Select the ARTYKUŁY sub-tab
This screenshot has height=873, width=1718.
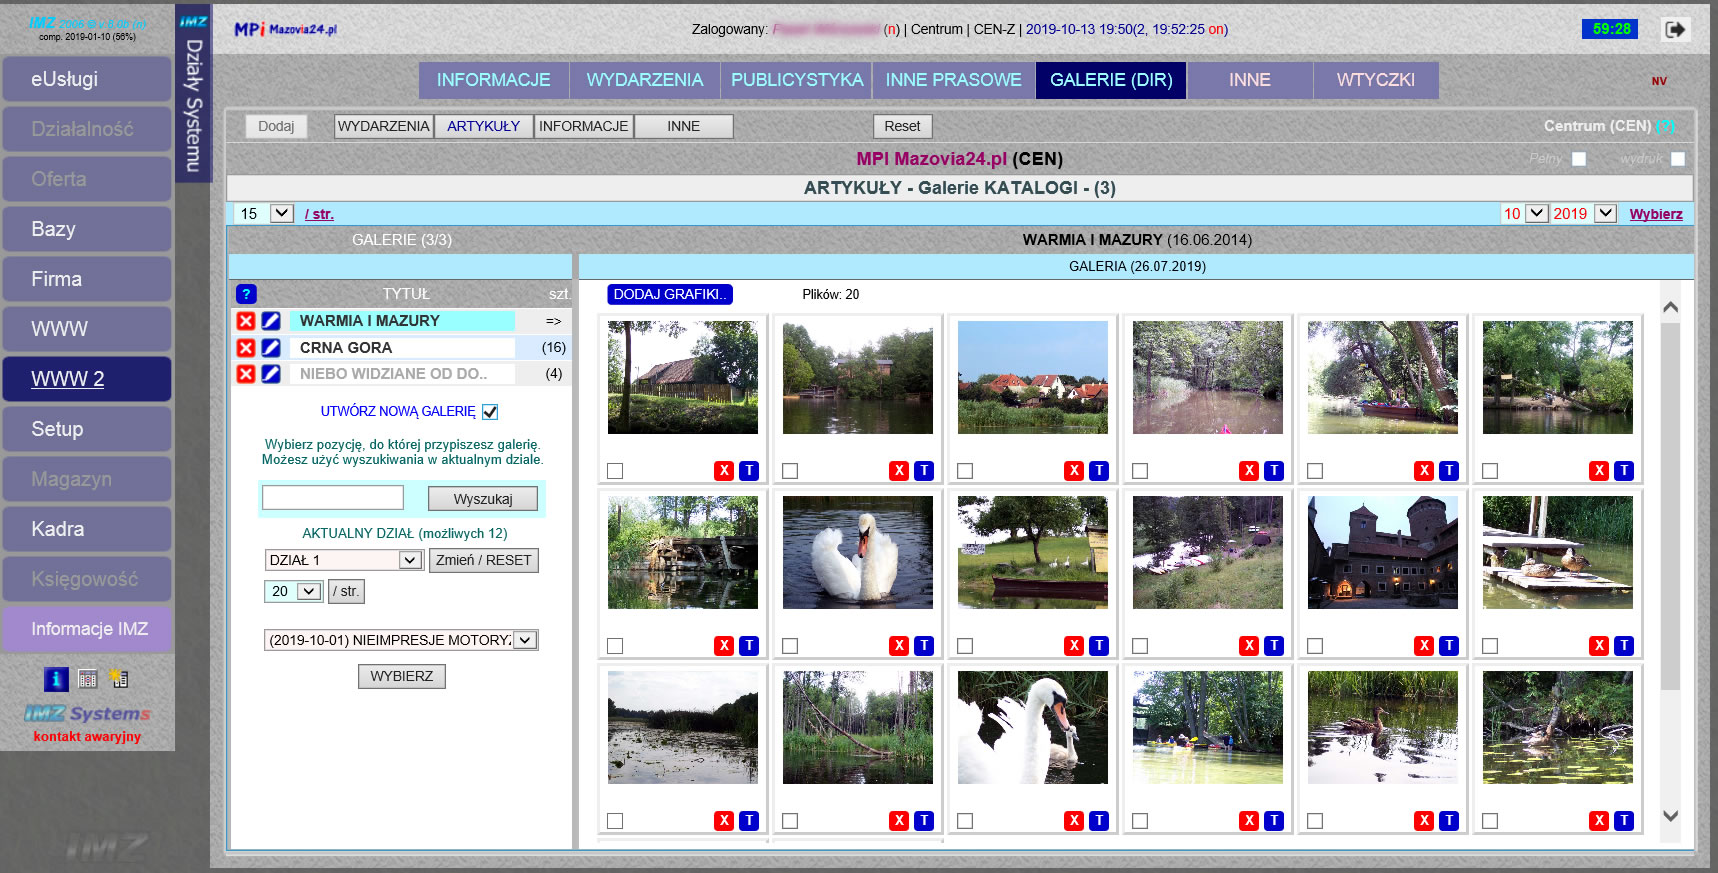pyautogui.click(x=484, y=126)
